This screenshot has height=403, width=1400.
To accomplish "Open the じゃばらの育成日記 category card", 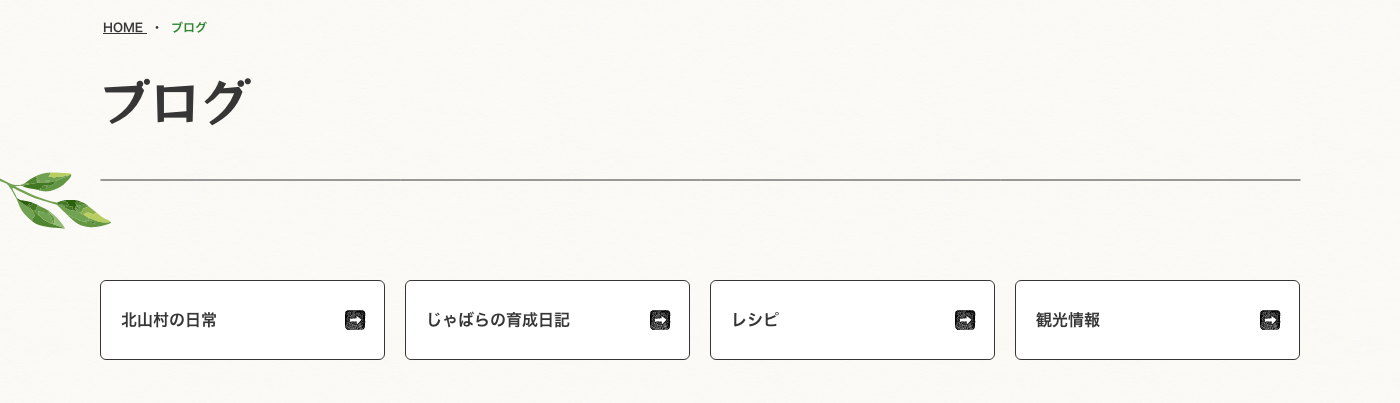I will click(x=547, y=320).
